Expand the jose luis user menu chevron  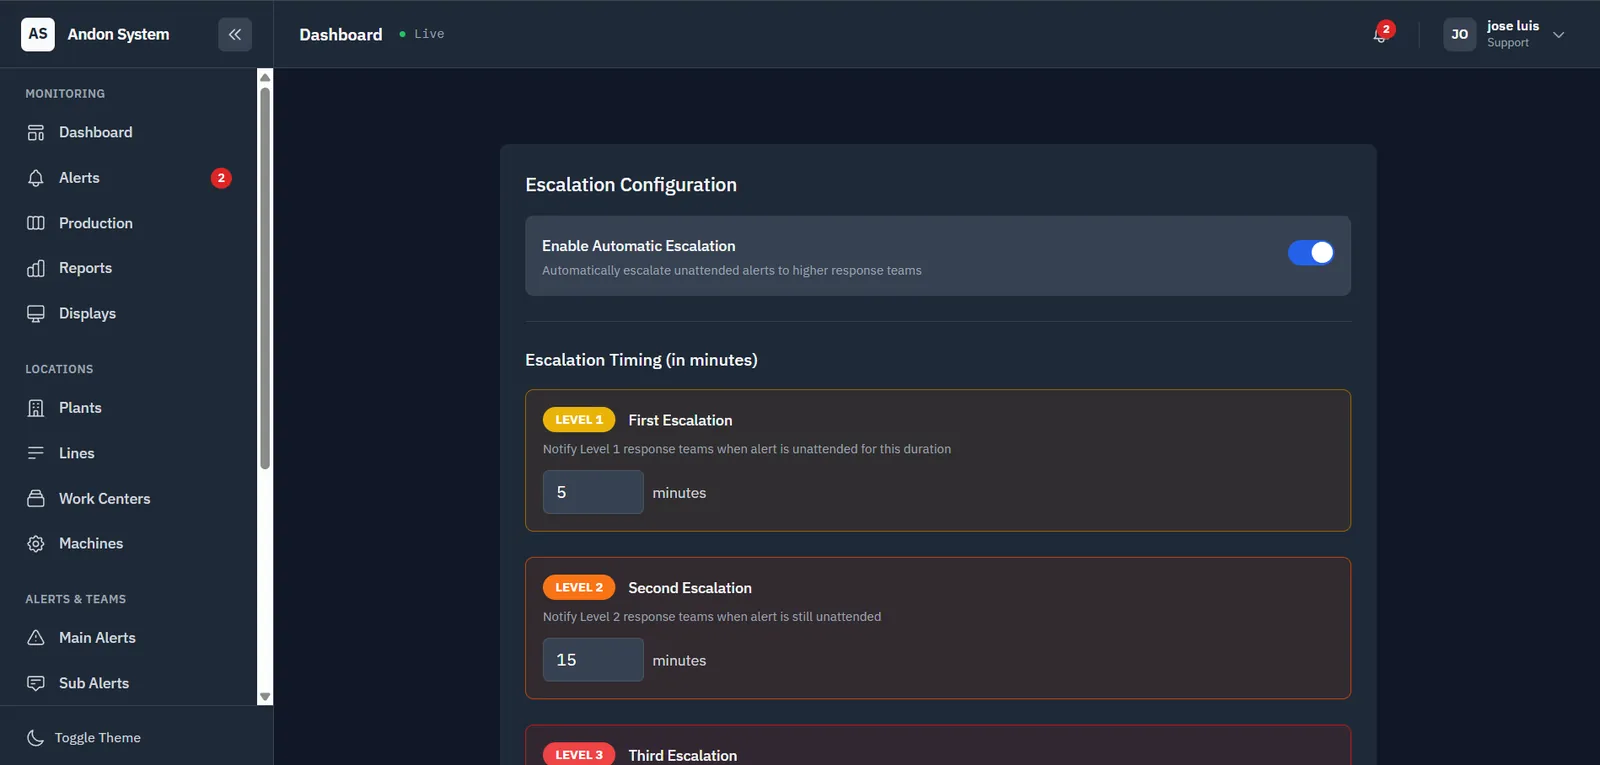(x=1558, y=35)
